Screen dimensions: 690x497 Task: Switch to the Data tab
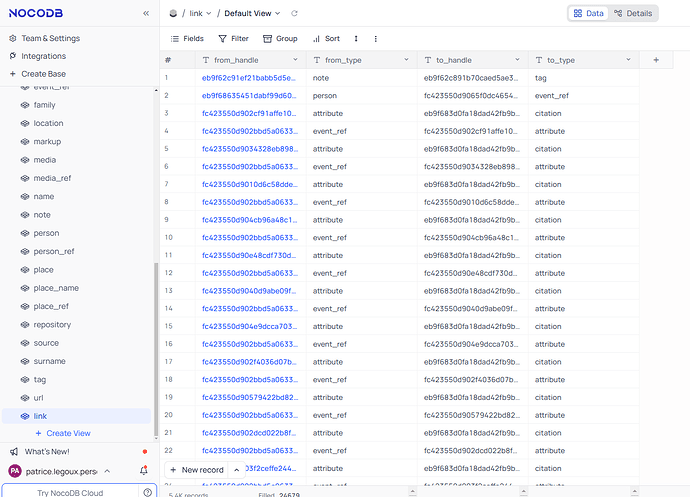click(588, 13)
